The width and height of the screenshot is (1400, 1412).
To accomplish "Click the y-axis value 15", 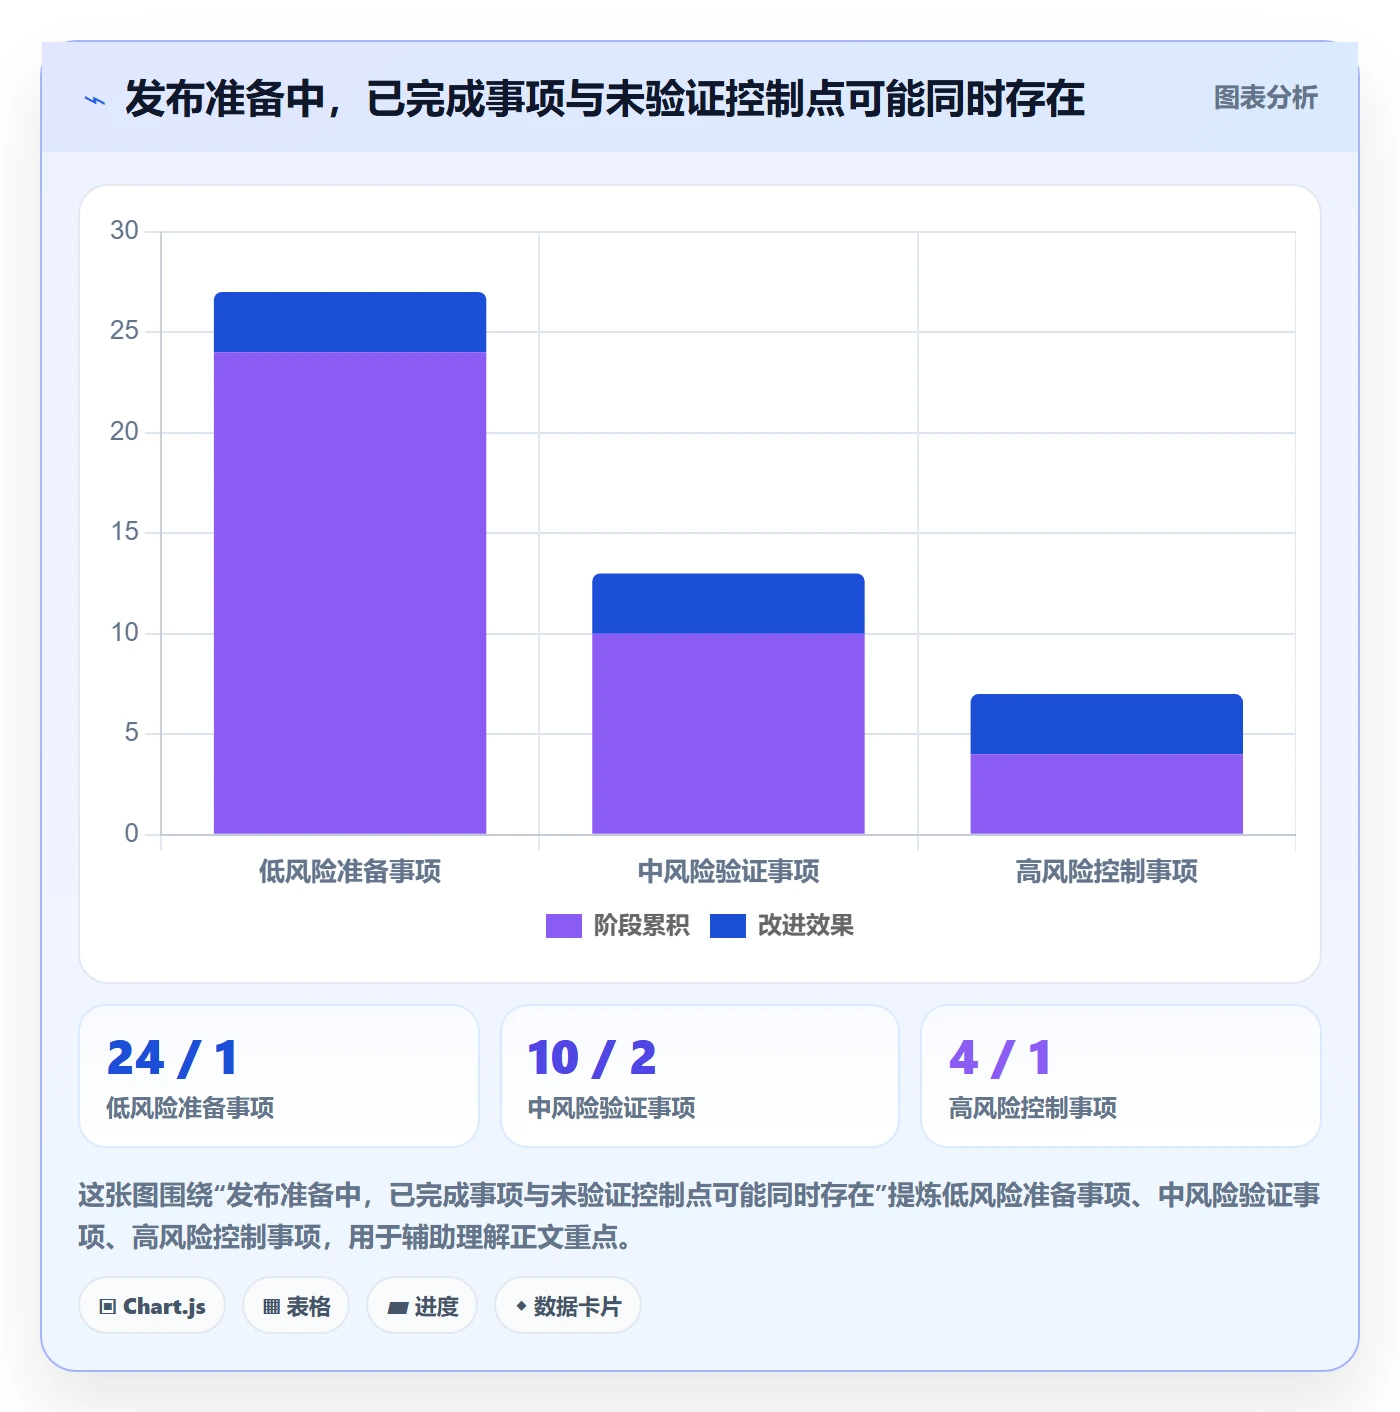I will [124, 532].
